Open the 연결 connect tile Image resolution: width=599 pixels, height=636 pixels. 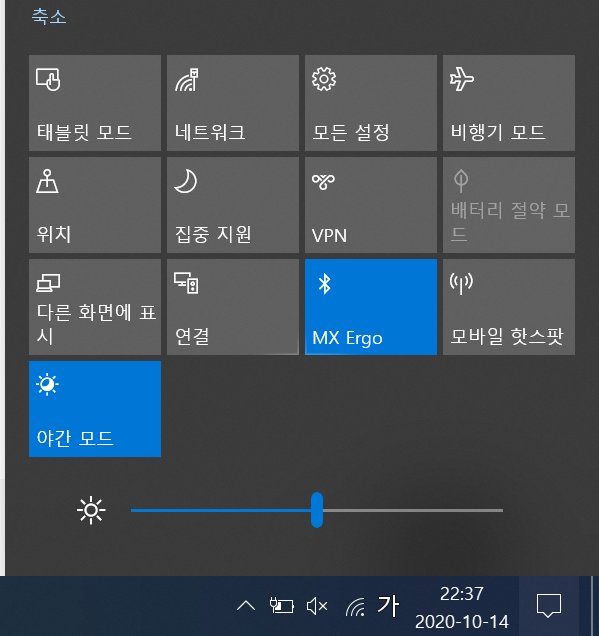(x=233, y=307)
